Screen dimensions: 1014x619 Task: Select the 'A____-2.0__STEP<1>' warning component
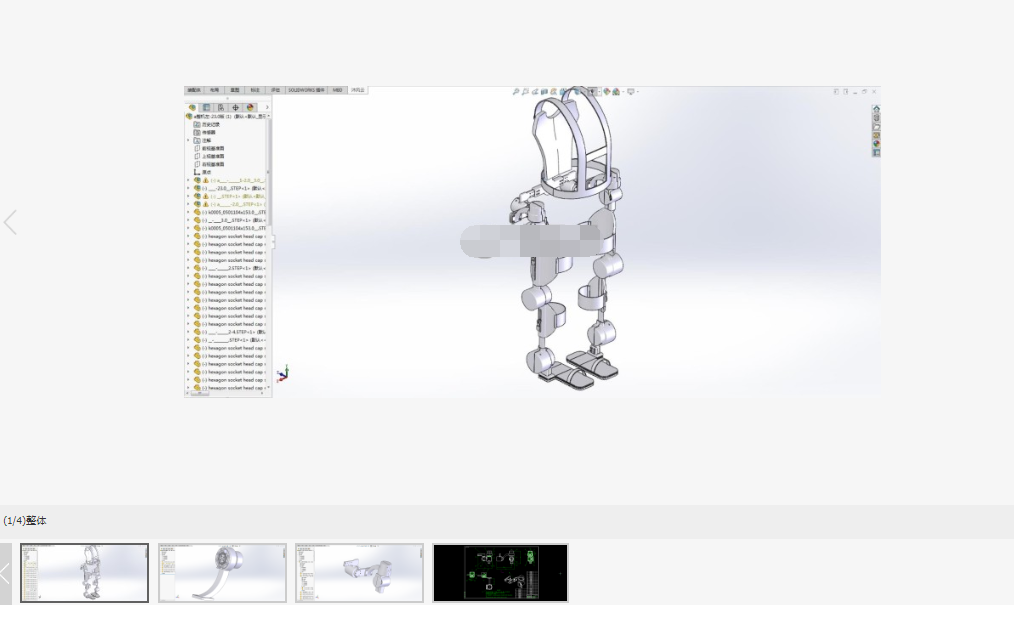pos(230,204)
